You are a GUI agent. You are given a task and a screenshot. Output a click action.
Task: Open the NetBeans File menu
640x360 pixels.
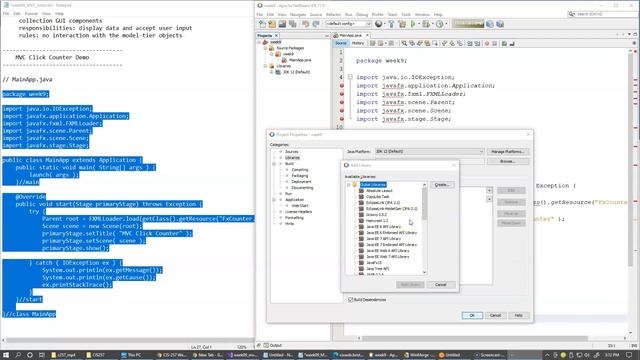pos(260,14)
